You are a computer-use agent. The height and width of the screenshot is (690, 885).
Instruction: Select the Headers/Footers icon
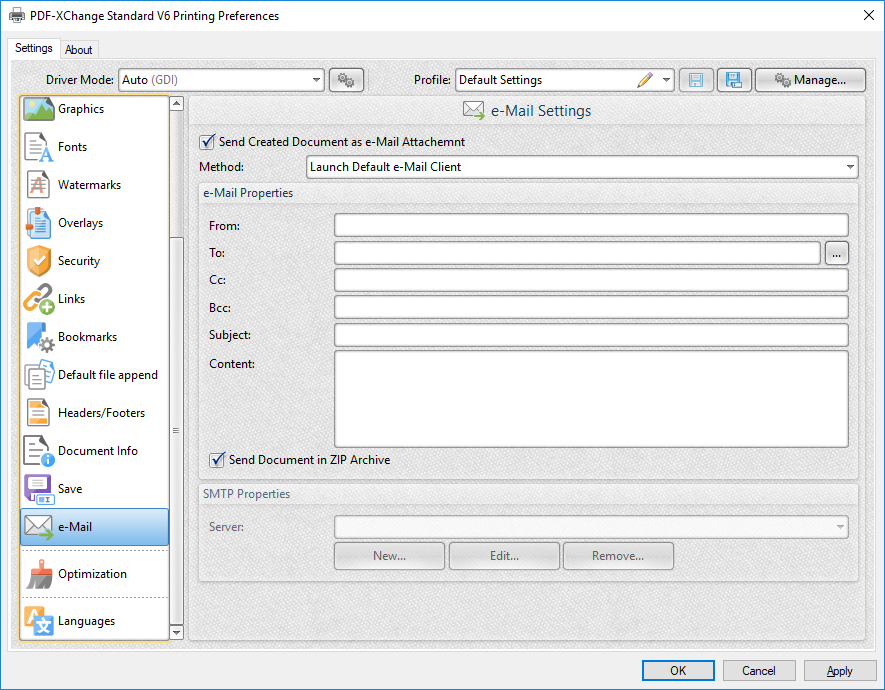coord(38,412)
